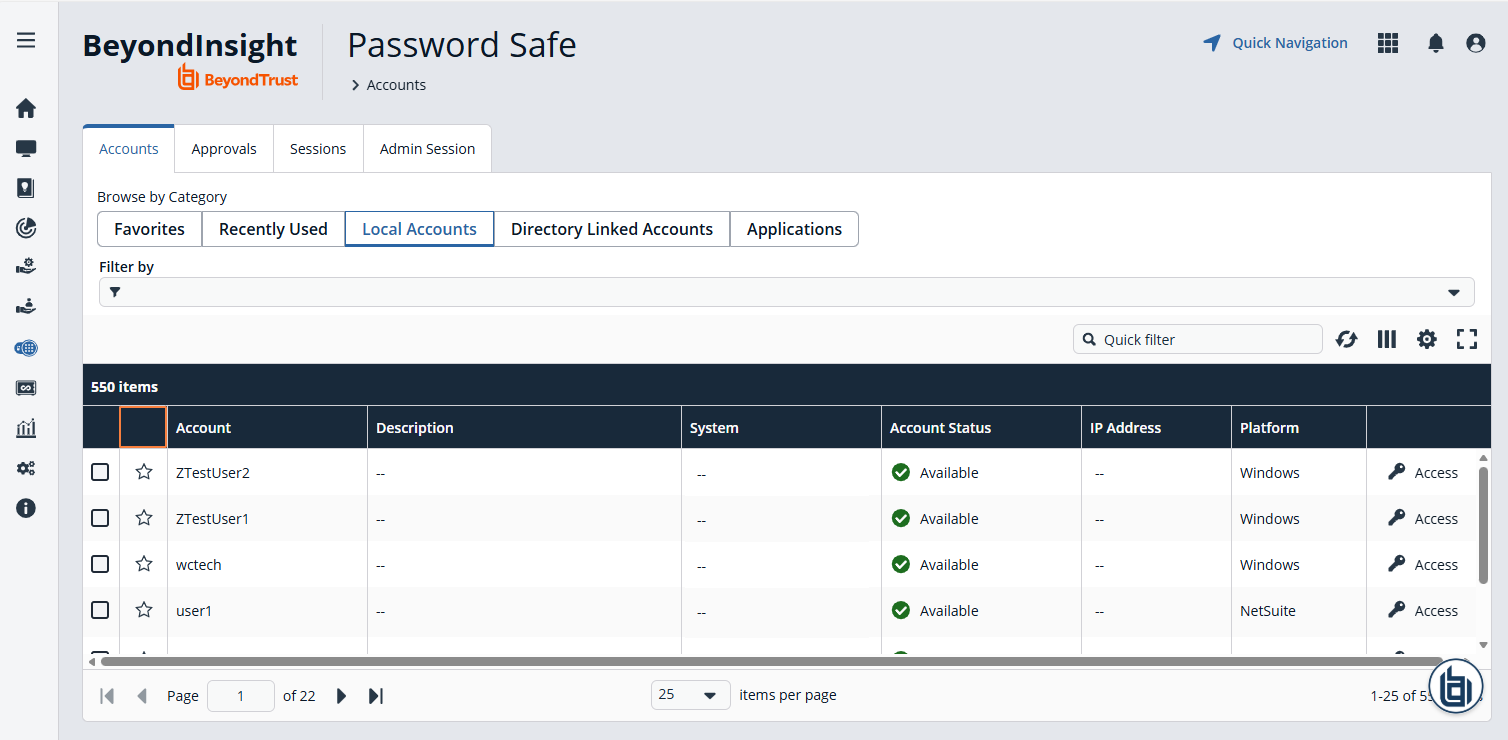Select the Home icon in the sidebar
1508x740 pixels.
[26, 108]
